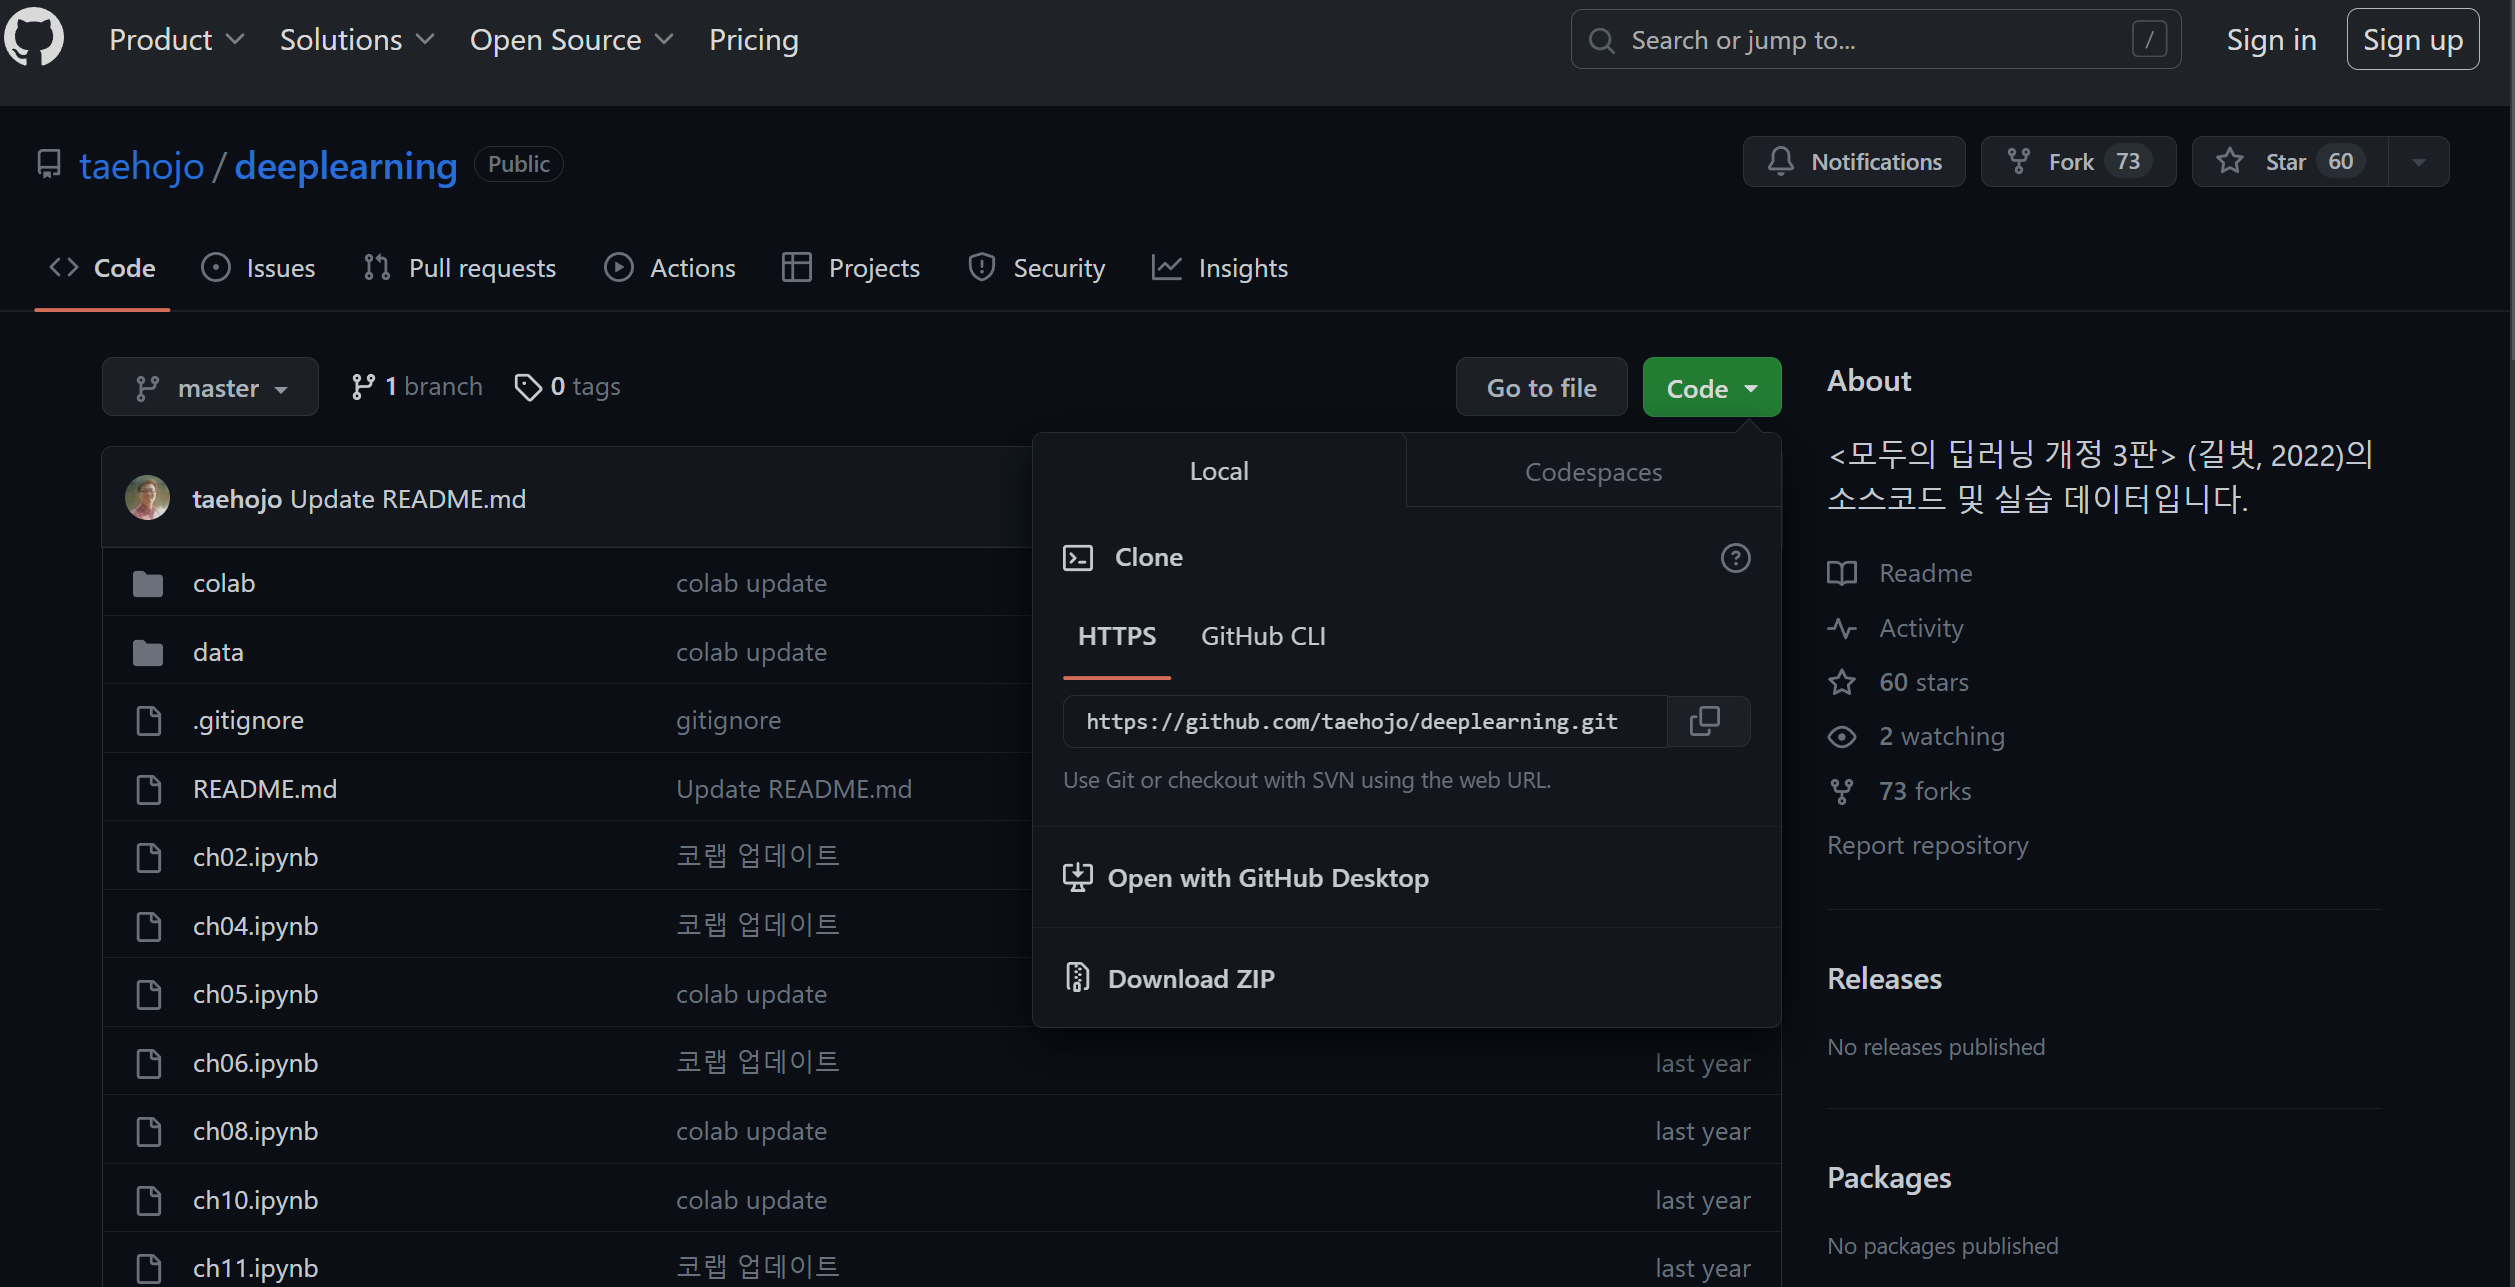Viewport: 2515px width, 1287px height.
Task: Click the Report repository link
Action: [x=1927, y=845]
